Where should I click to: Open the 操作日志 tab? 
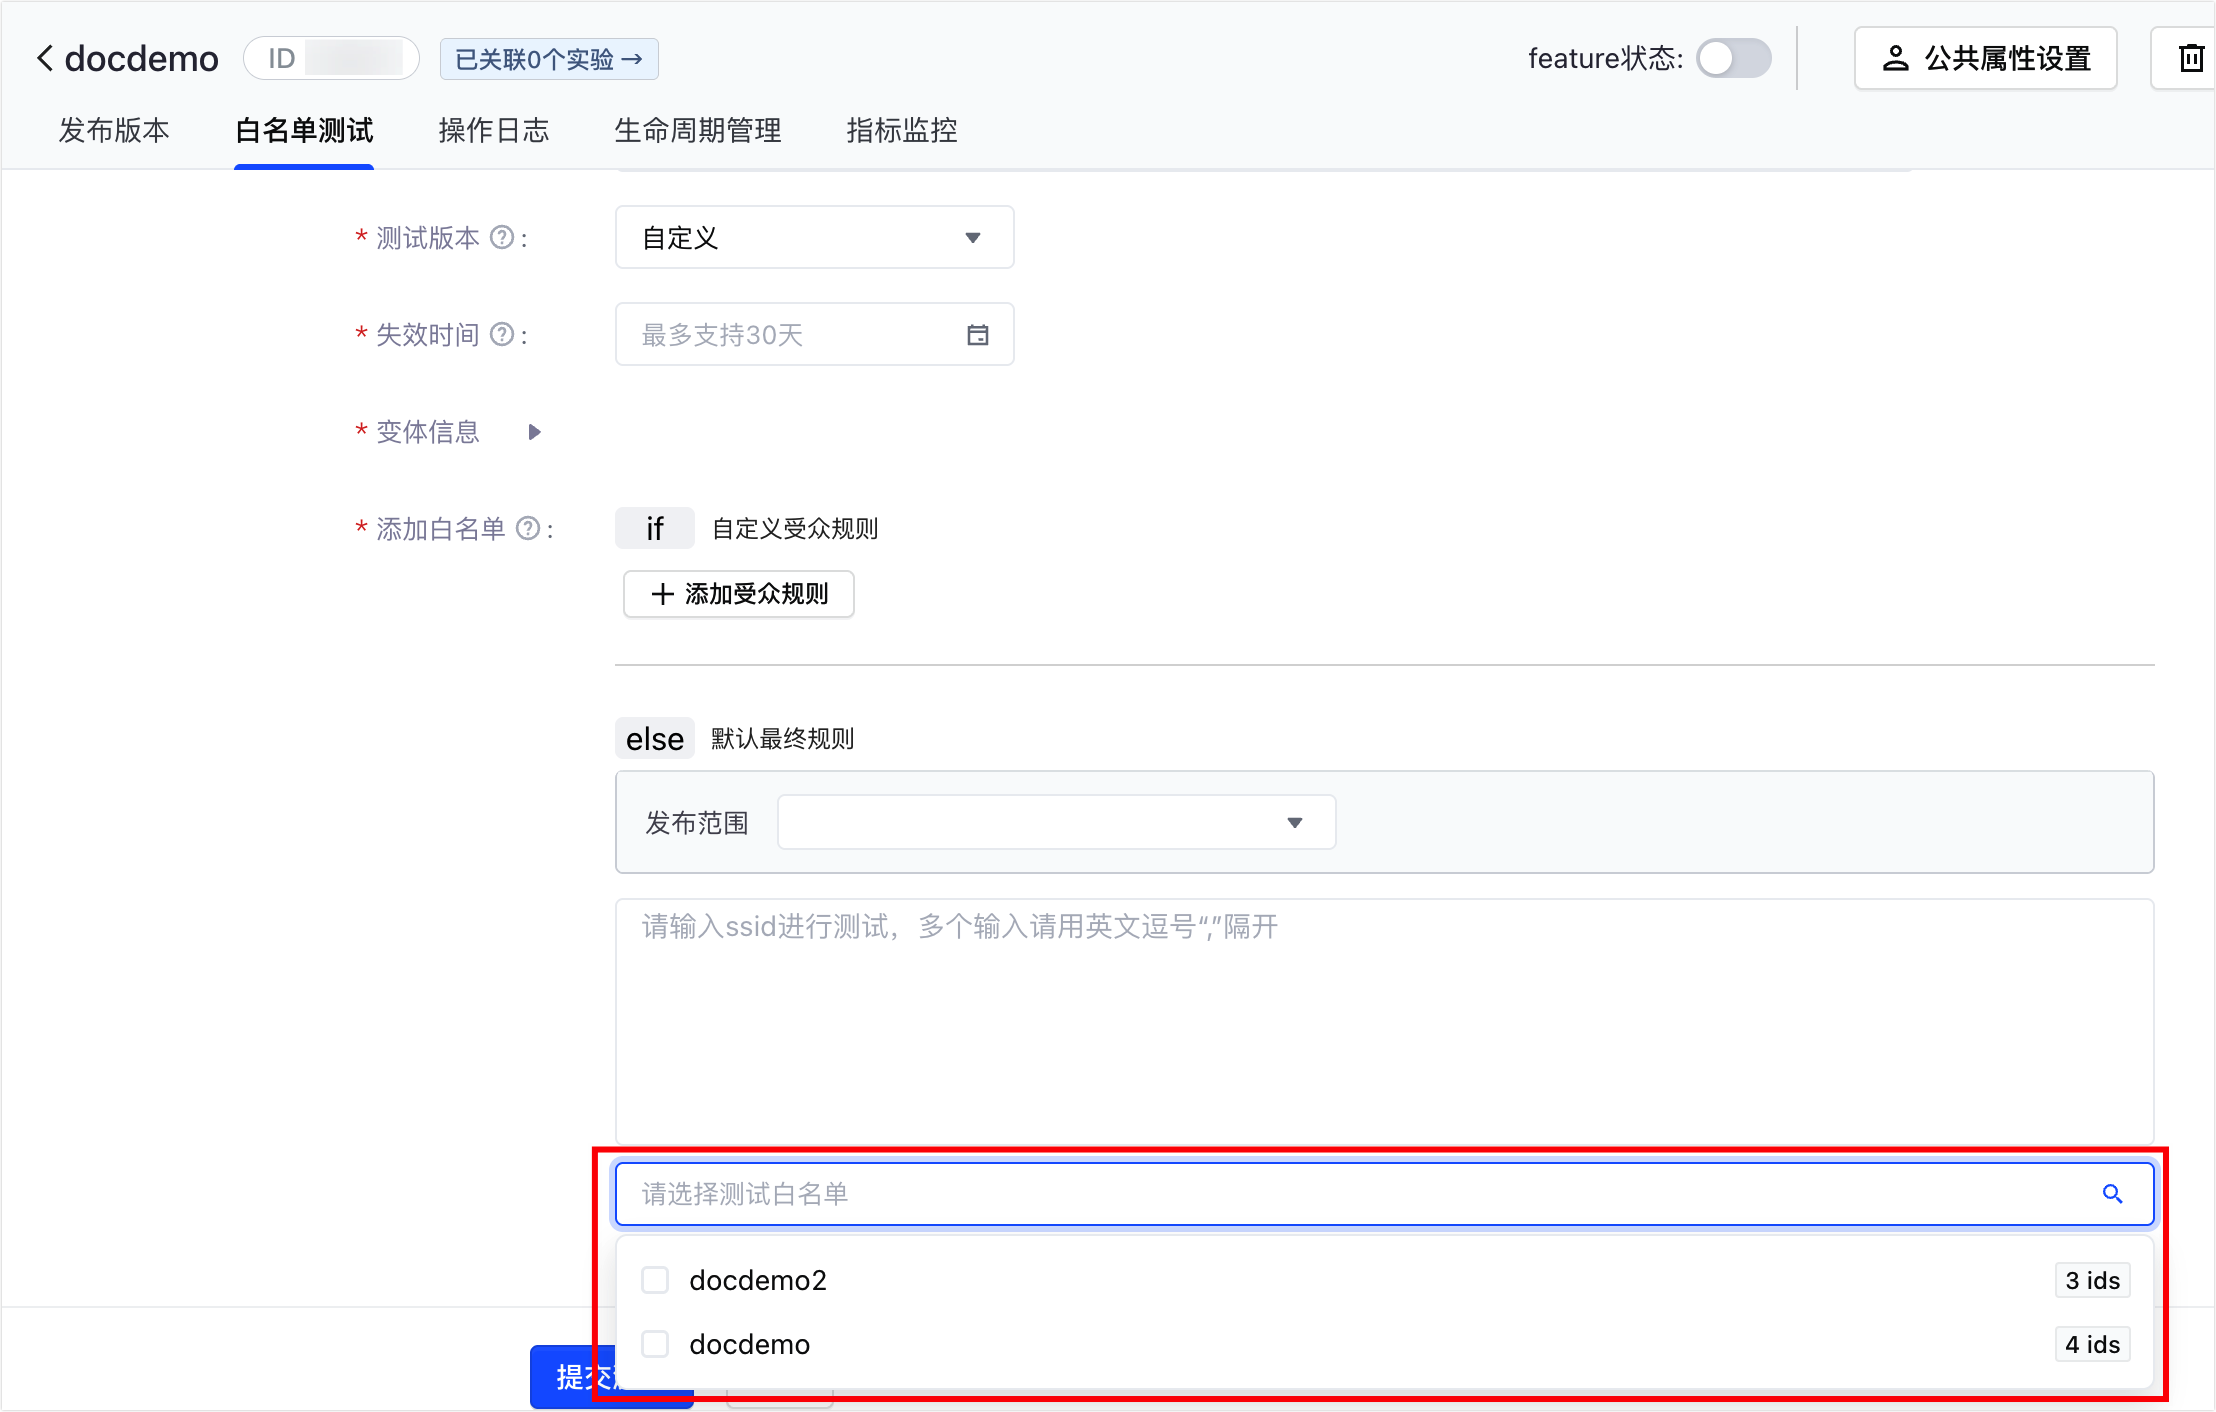[x=494, y=130]
